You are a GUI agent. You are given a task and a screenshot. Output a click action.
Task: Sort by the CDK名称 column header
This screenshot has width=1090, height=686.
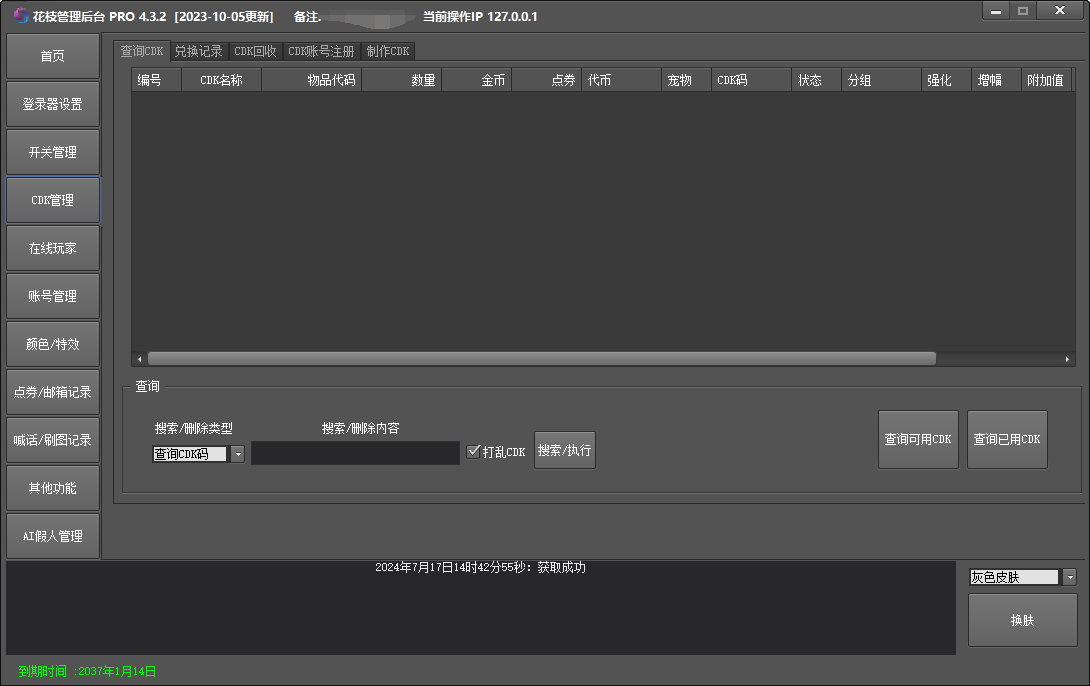point(221,80)
